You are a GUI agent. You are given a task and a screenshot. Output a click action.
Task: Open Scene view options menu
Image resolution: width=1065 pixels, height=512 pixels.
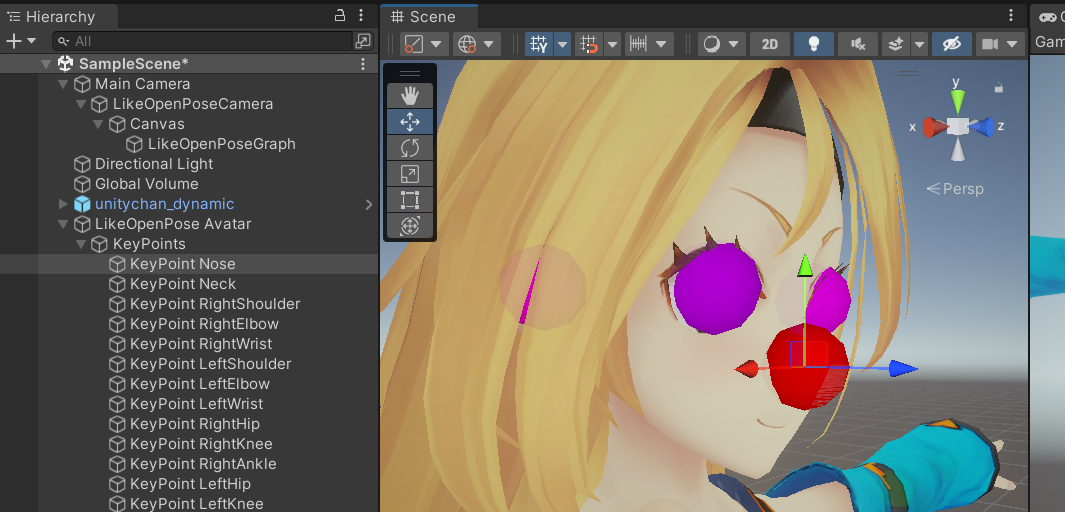[1011, 15]
